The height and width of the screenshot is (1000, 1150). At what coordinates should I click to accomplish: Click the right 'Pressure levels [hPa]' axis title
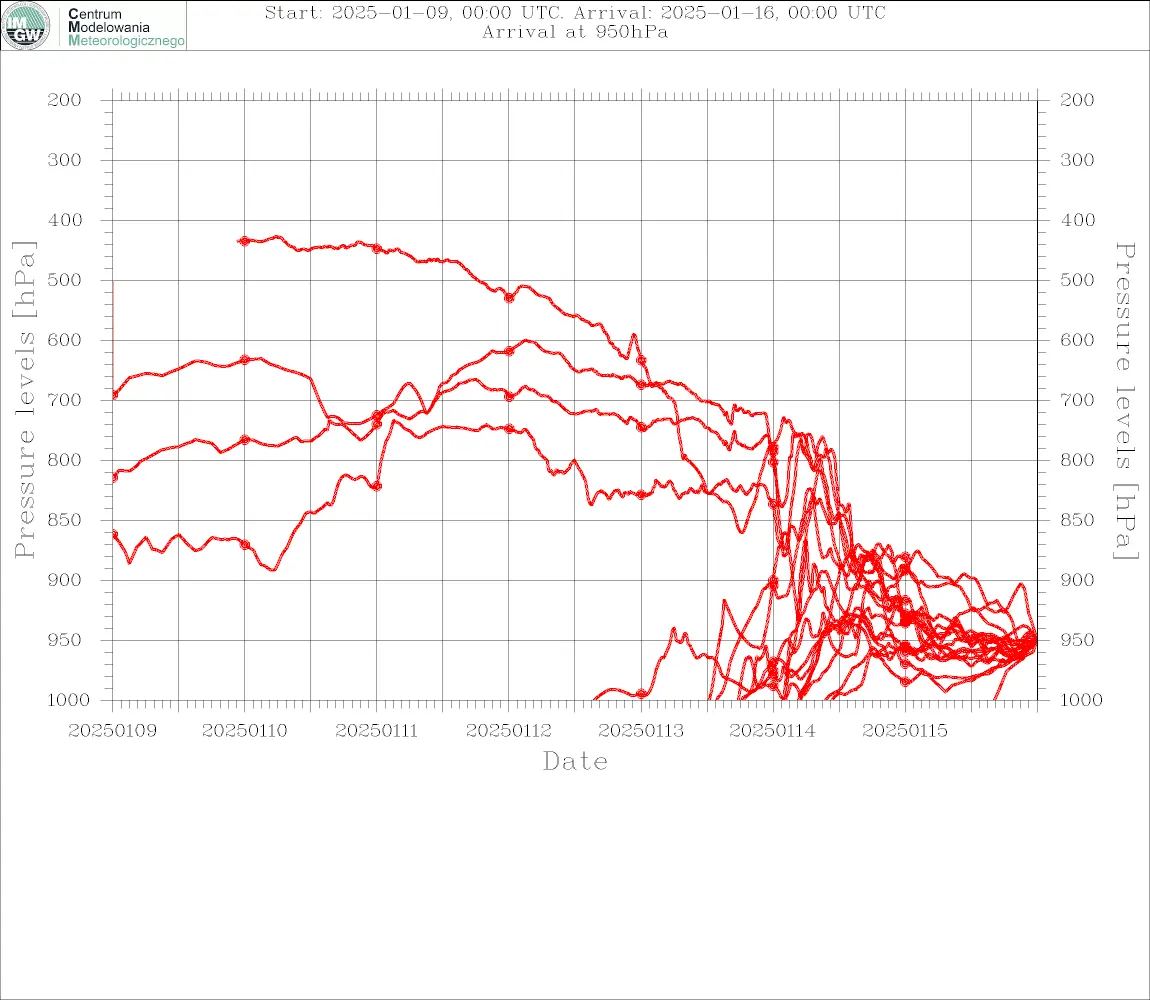[x=1126, y=401]
